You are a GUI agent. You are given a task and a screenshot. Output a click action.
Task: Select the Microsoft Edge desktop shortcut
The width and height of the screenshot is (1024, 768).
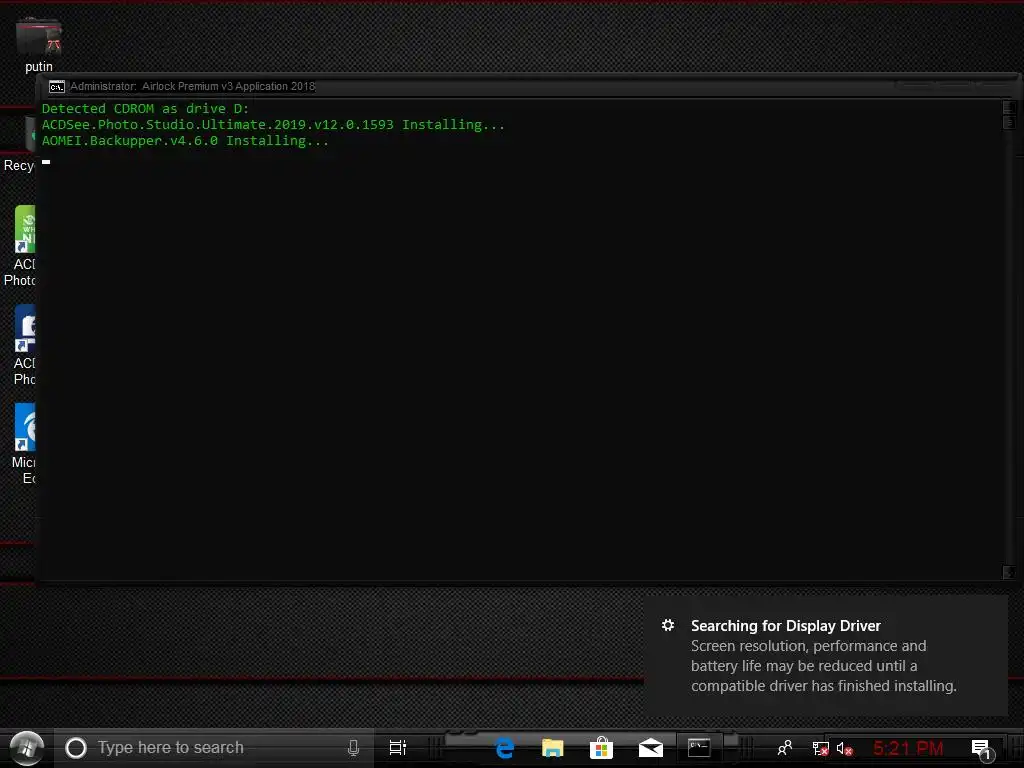click(25, 427)
